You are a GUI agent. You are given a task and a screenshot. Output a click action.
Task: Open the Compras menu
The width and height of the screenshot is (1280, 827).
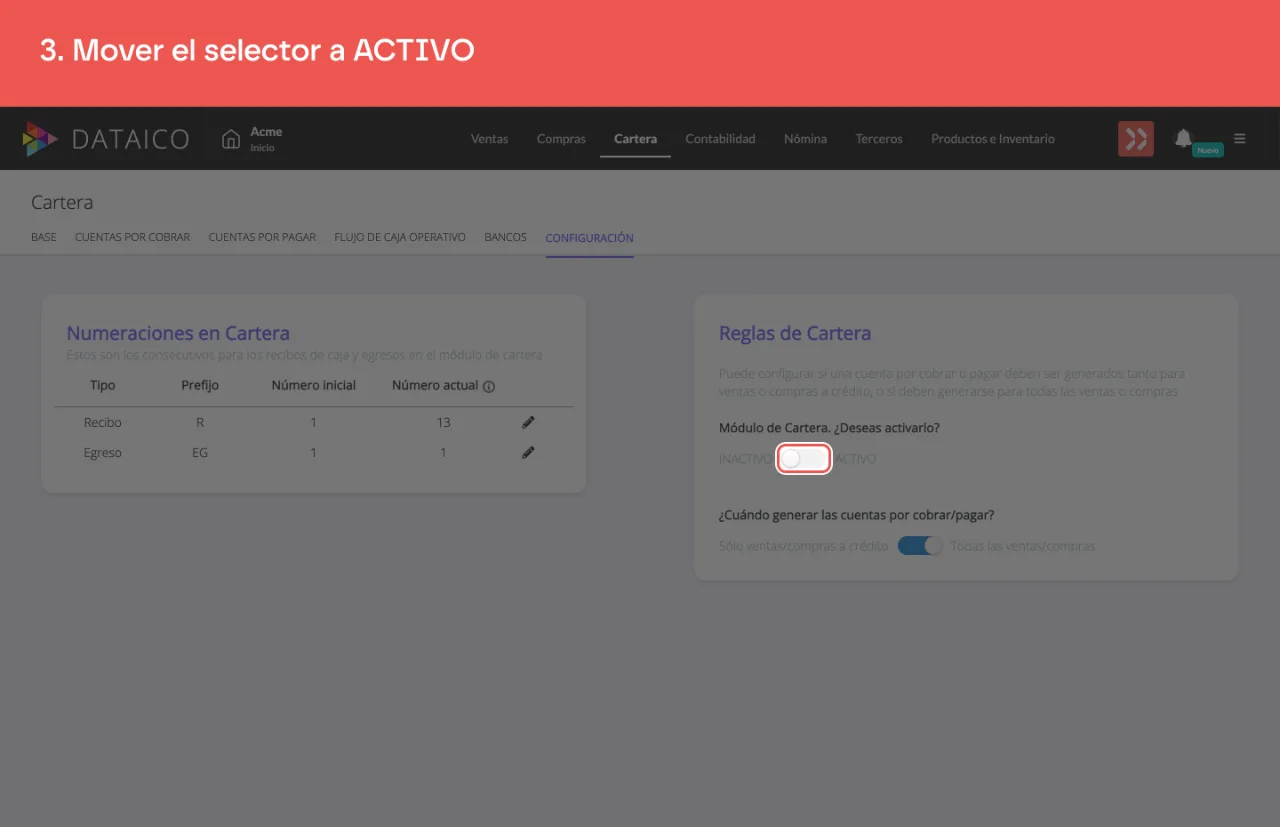click(561, 139)
